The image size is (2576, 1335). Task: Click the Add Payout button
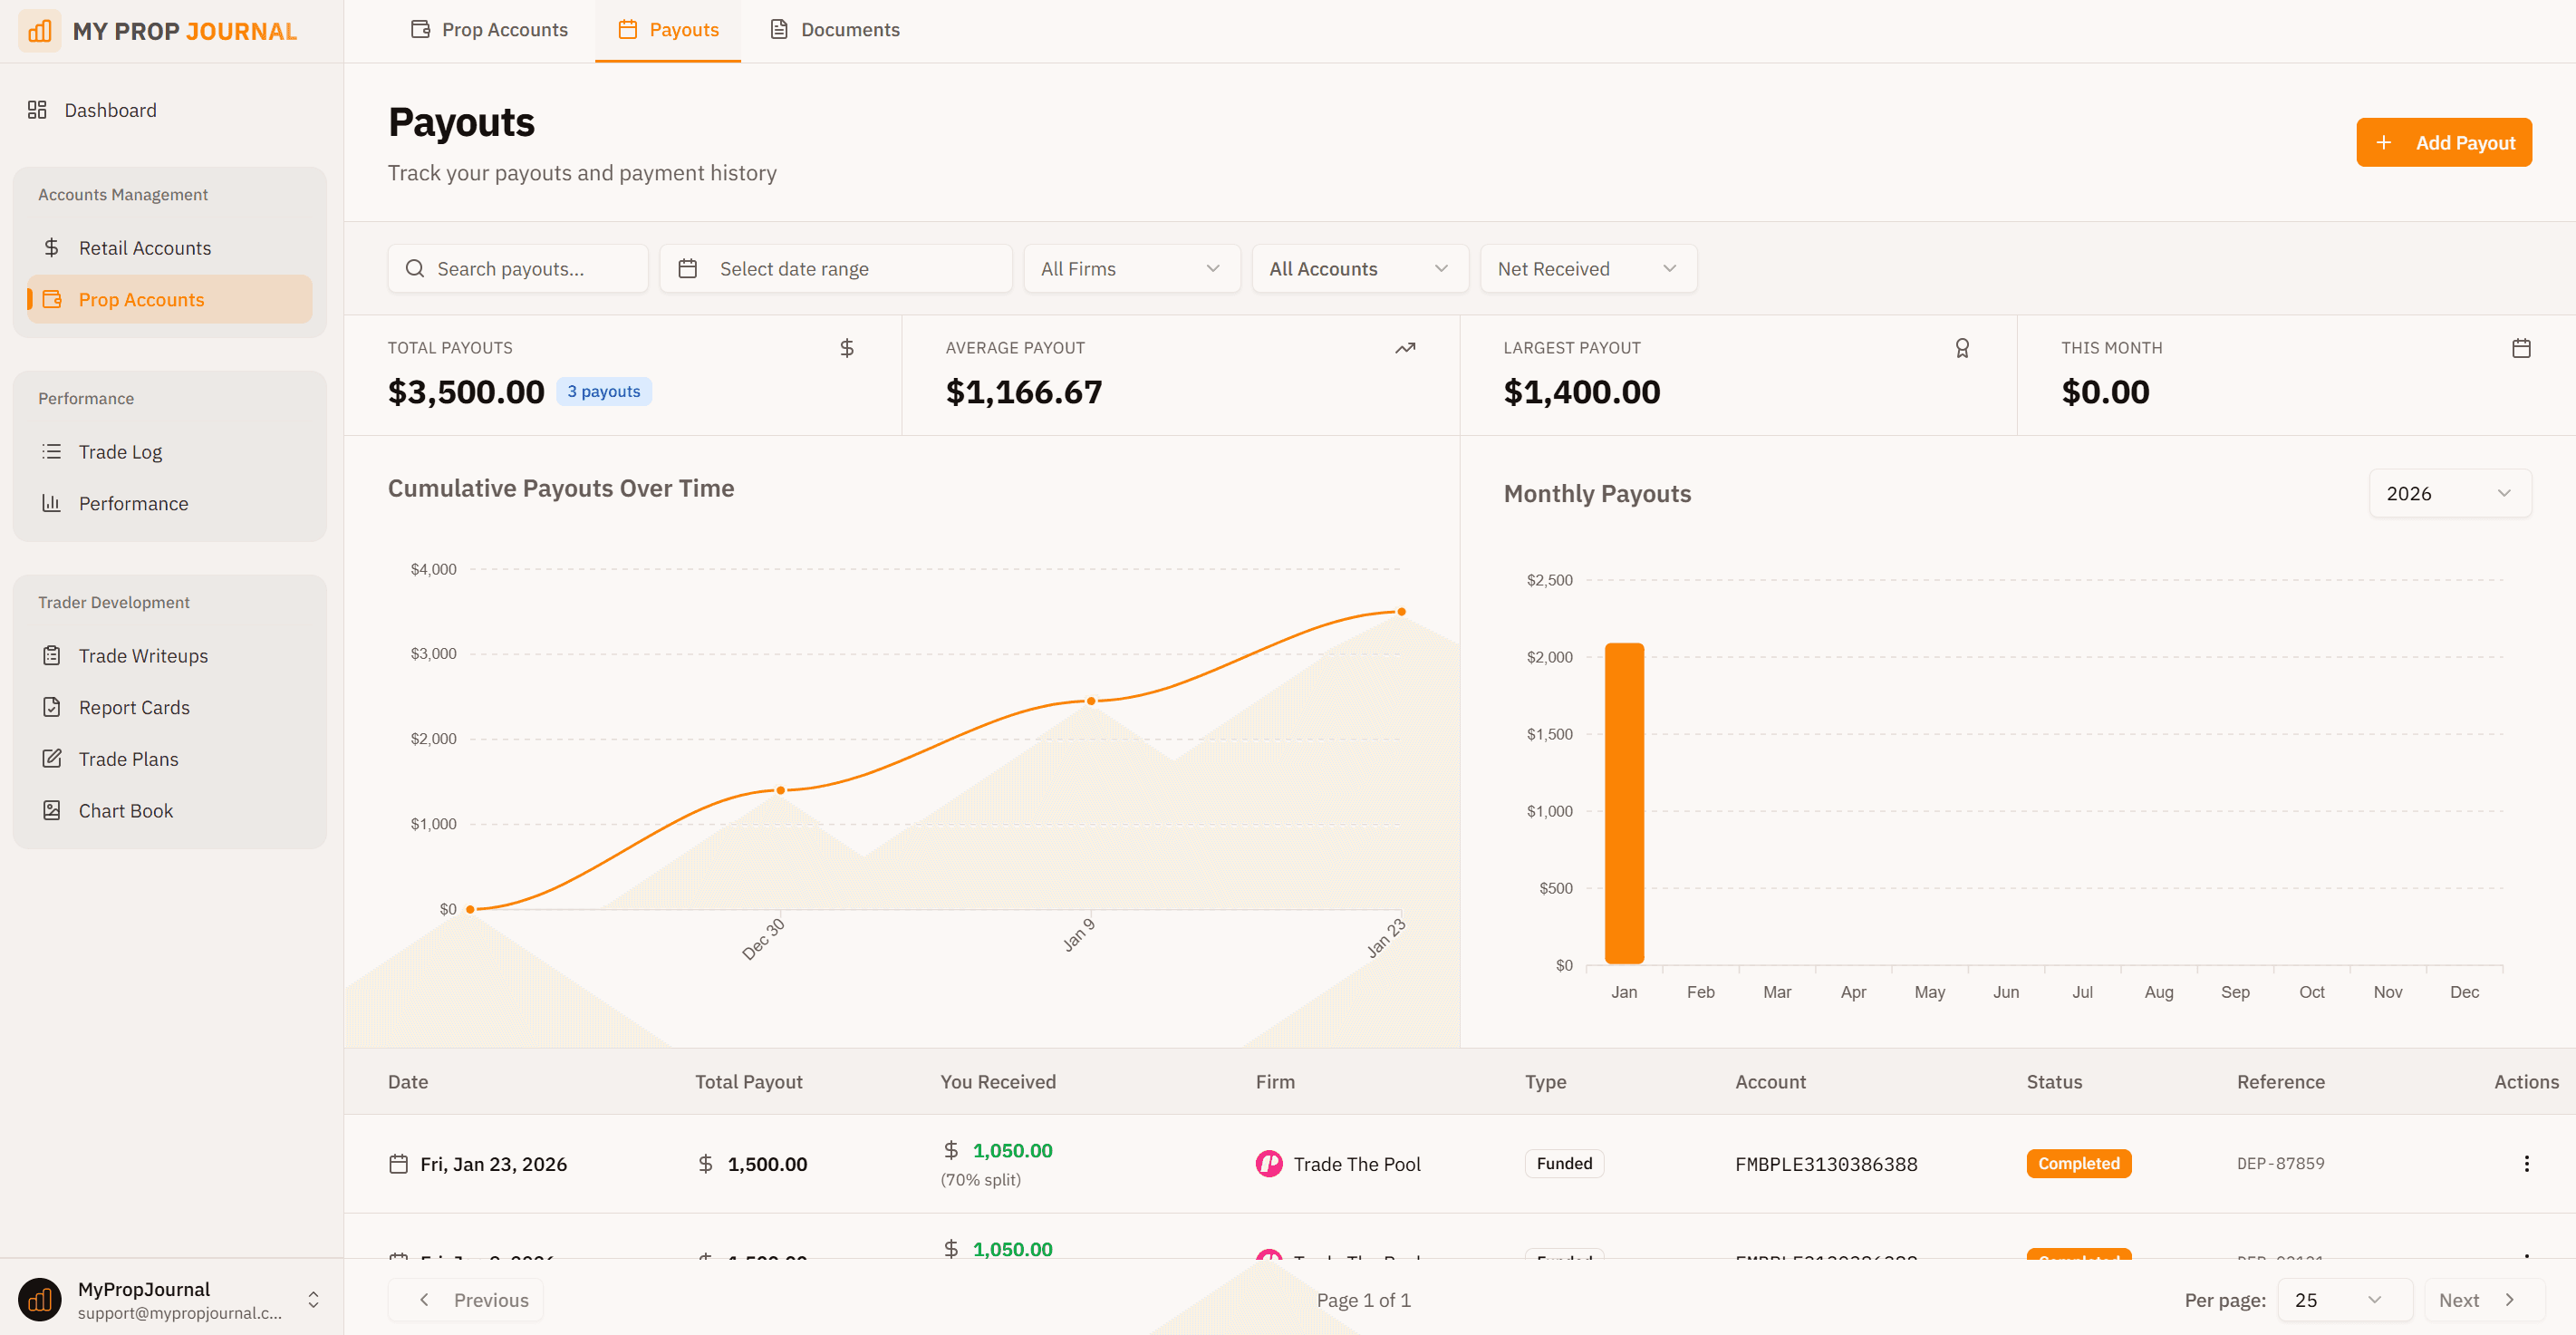(2443, 143)
